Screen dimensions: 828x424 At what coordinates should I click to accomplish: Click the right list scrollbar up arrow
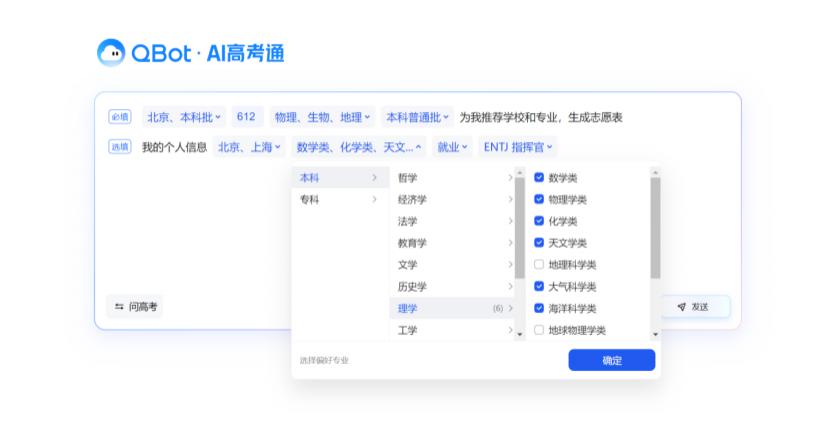[x=655, y=173]
